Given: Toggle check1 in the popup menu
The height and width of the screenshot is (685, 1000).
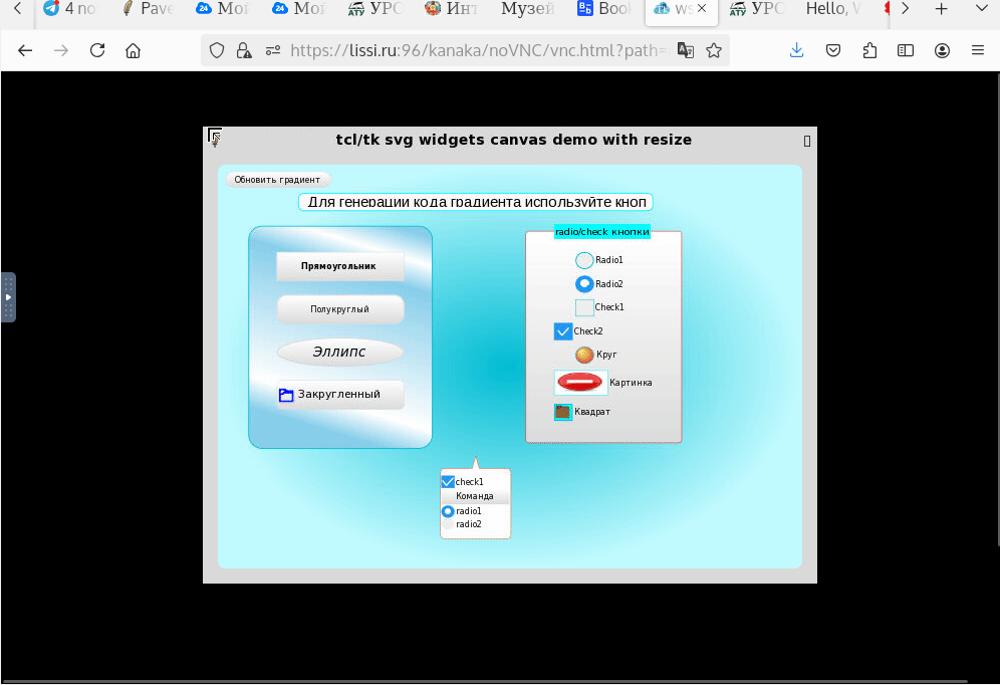Looking at the screenshot, I should pyautogui.click(x=448, y=482).
